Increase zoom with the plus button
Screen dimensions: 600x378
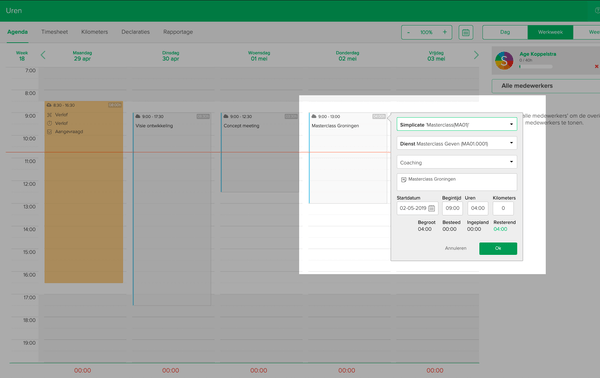[x=445, y=32]
